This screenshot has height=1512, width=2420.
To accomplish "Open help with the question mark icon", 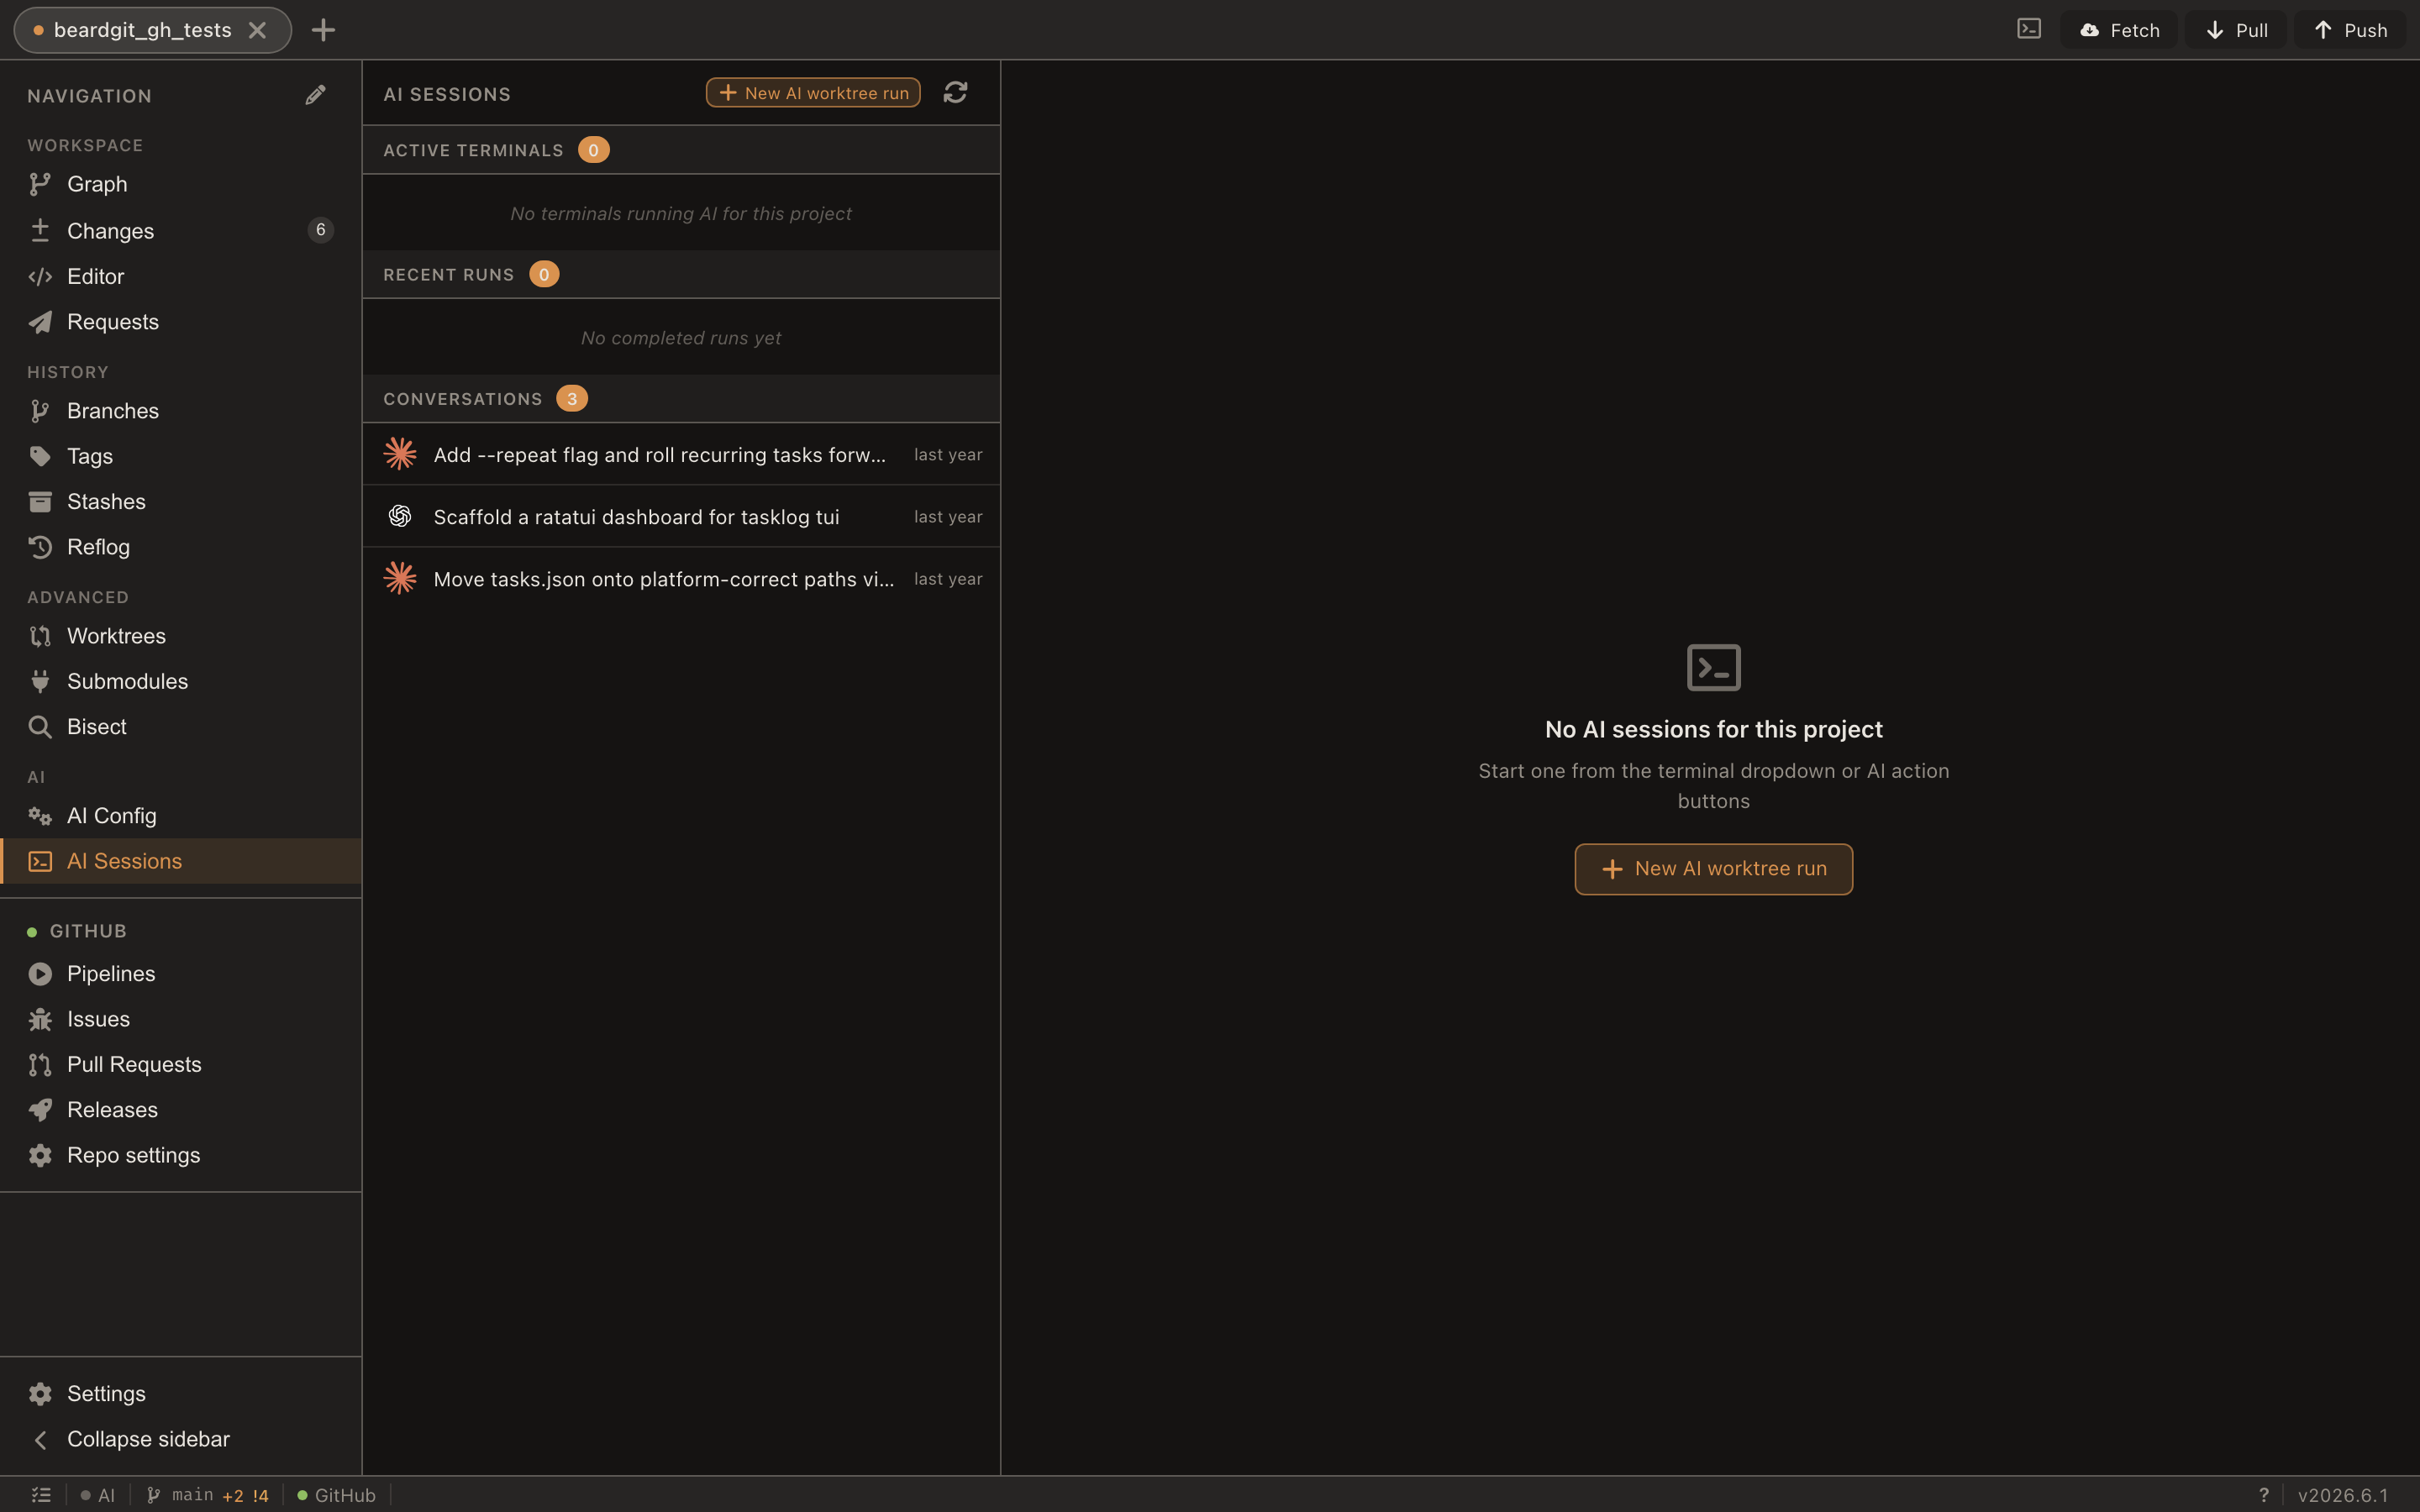I will [2264, 1495].
